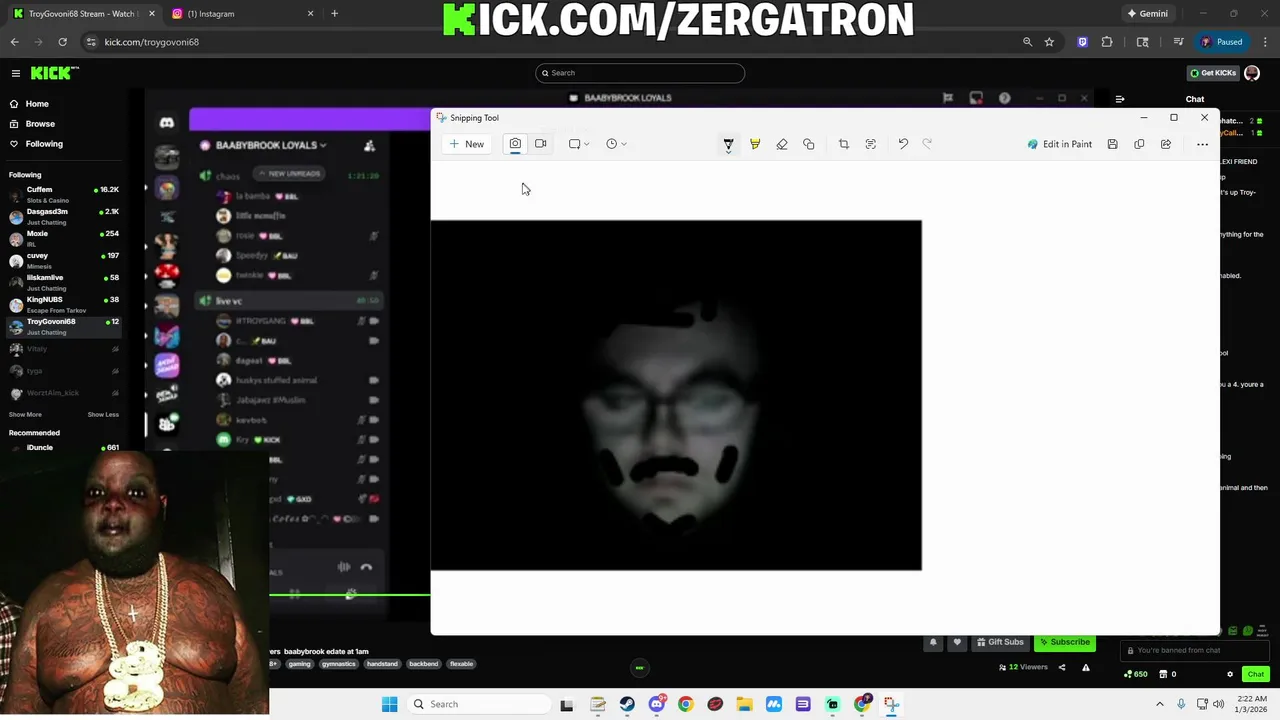Switch to the Instagram tab
Screen dimensions: 1280x720
pos(240,13)
